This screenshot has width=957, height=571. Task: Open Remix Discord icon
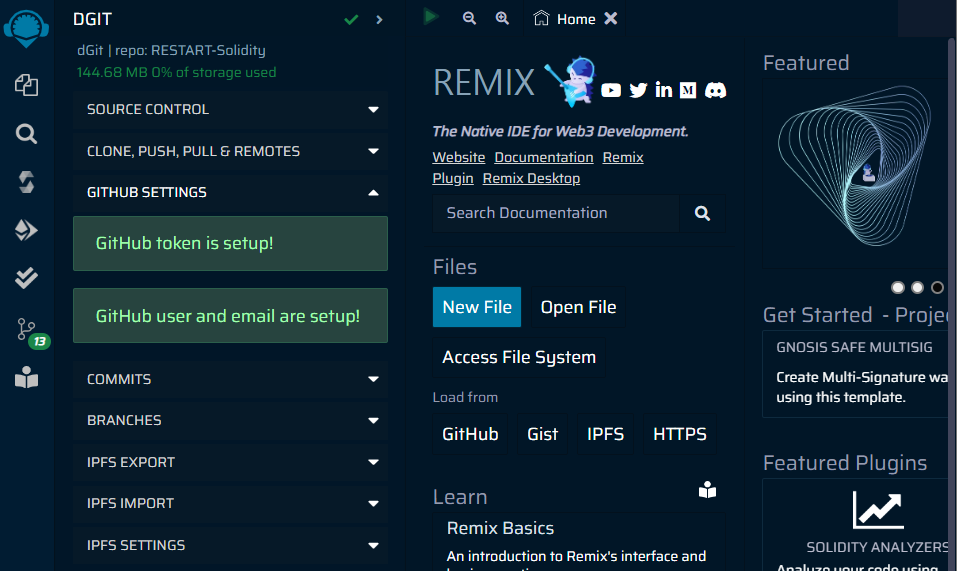tap(715, 90)
